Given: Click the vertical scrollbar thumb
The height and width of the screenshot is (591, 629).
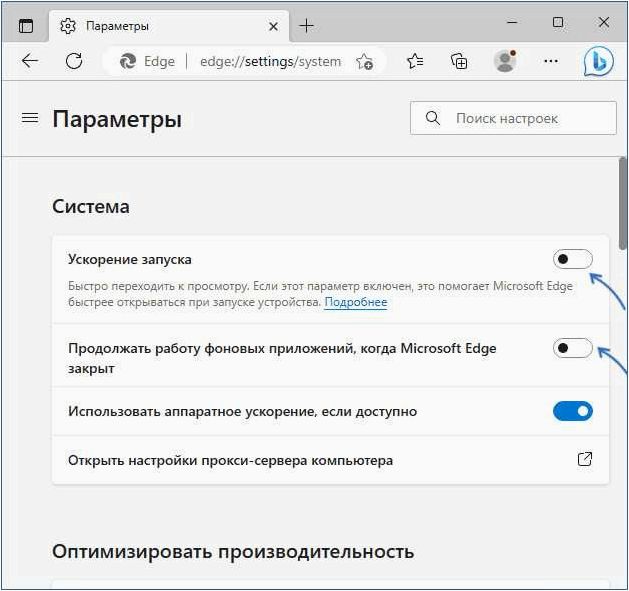Looking at the screenshot, I should tap(623, 203).
